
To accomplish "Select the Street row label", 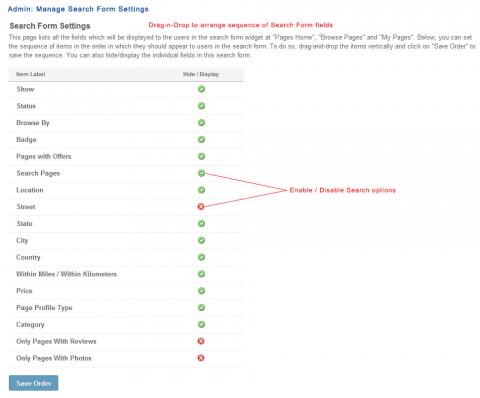I will click(x=26, y=207).
